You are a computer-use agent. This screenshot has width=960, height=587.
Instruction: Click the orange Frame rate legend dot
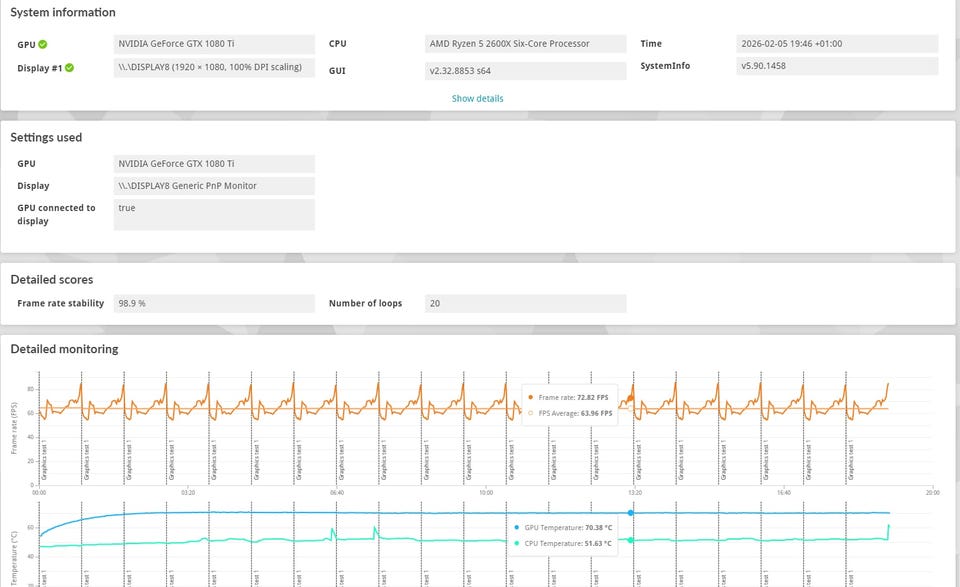[x=530, y=398]
